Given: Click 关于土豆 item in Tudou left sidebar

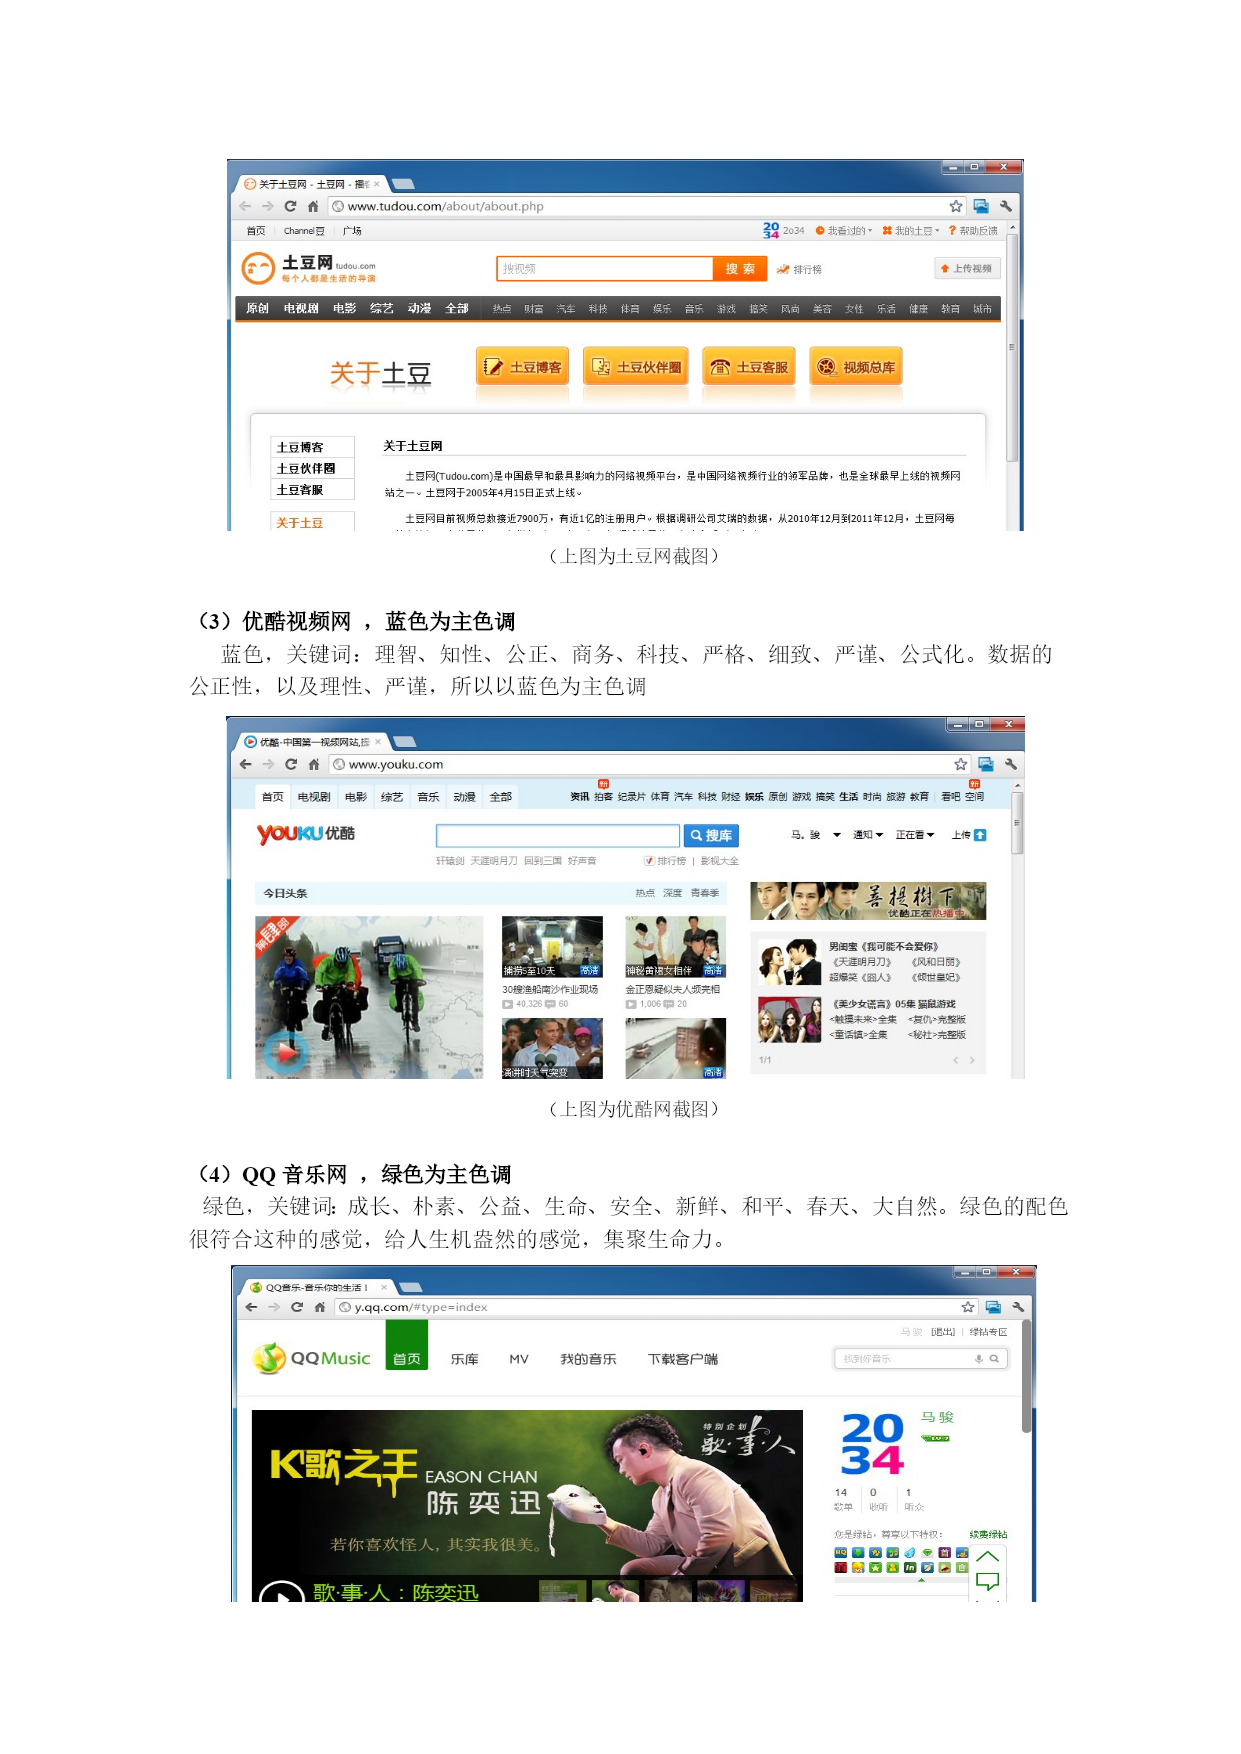Looking at the screenshot, I should (x=300, y=523).
